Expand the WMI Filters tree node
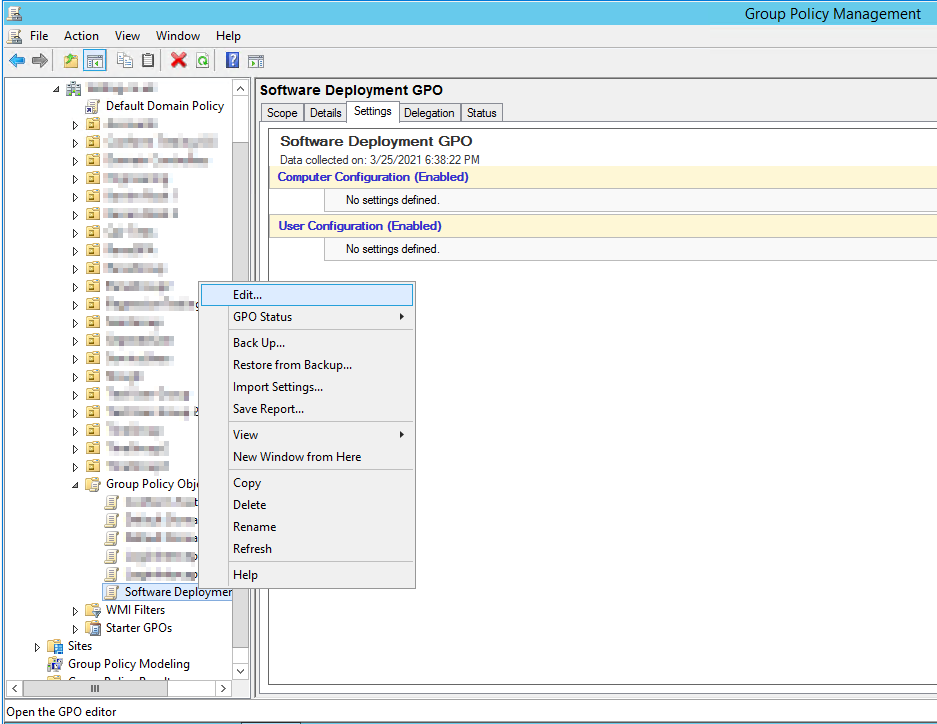The height and width of the screenshot is (724, 937). 75,611
